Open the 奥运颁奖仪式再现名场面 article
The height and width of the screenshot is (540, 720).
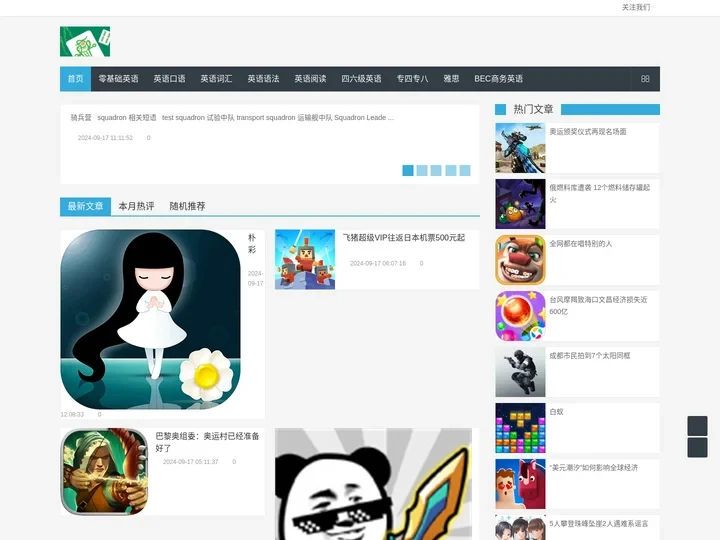pos(588,132)
